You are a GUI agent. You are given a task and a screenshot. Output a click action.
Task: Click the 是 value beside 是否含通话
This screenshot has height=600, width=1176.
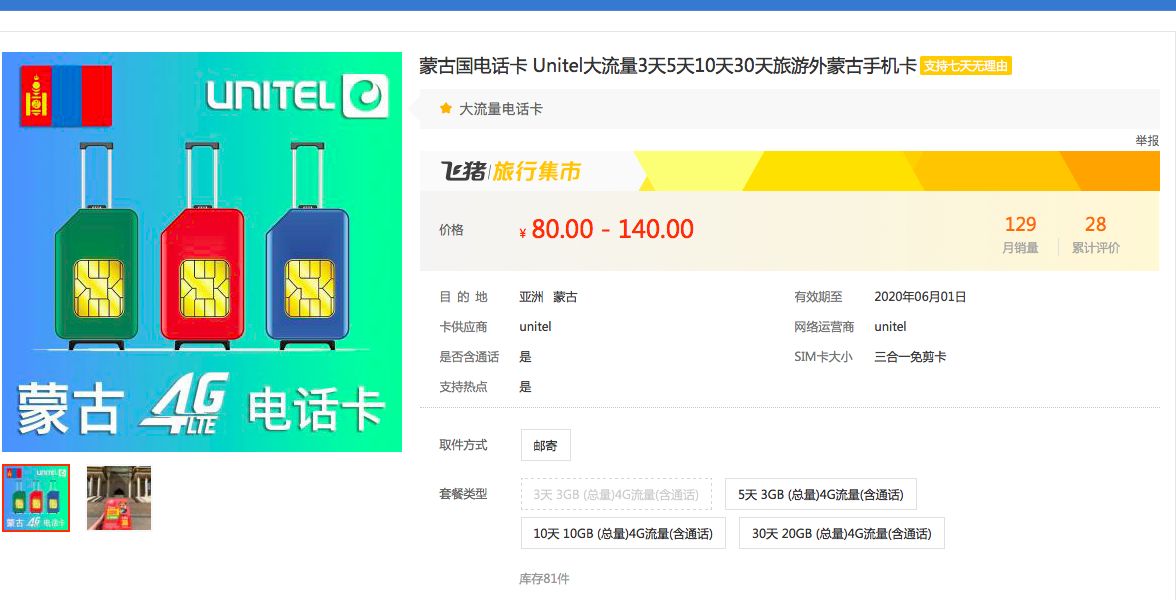pos(525,357)
